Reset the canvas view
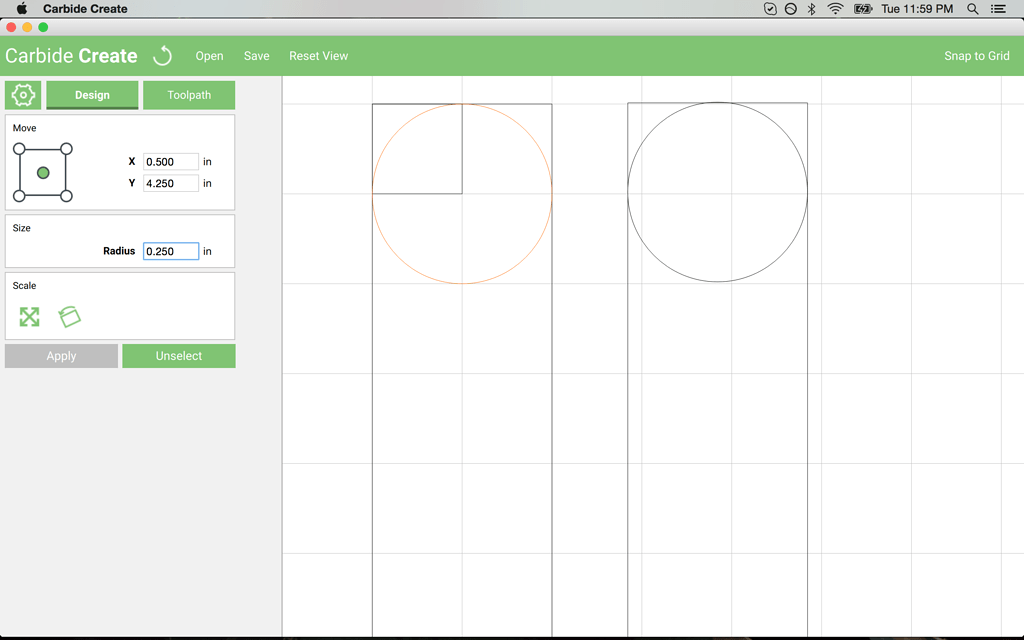 pos(319,56)
